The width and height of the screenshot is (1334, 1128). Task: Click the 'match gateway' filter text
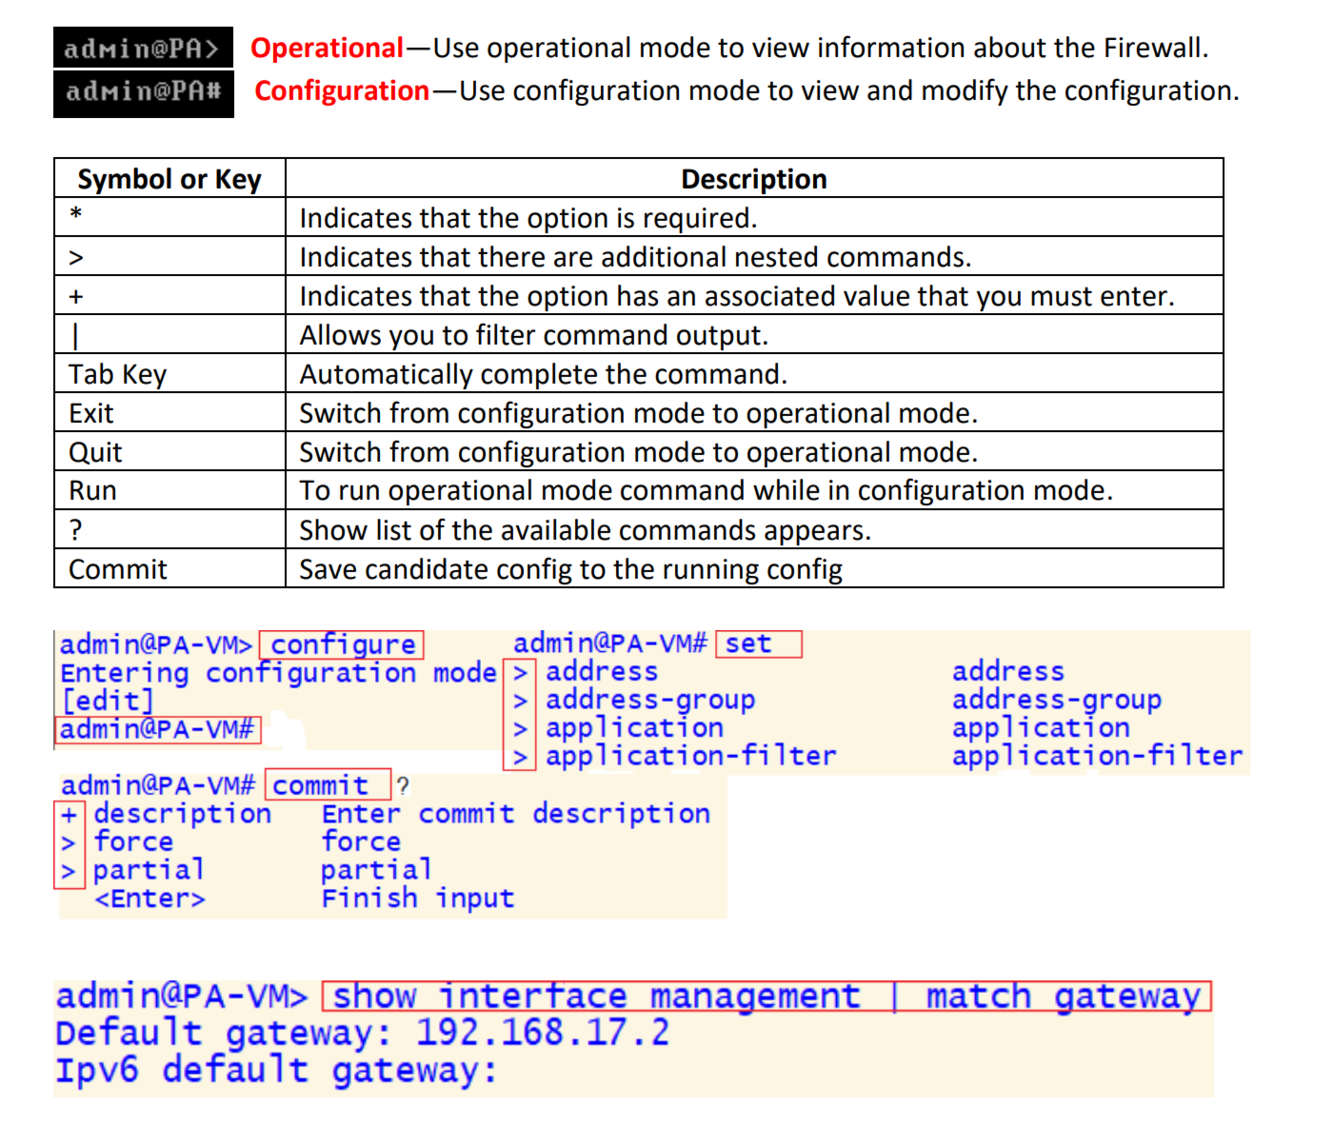click(1063, 997)
